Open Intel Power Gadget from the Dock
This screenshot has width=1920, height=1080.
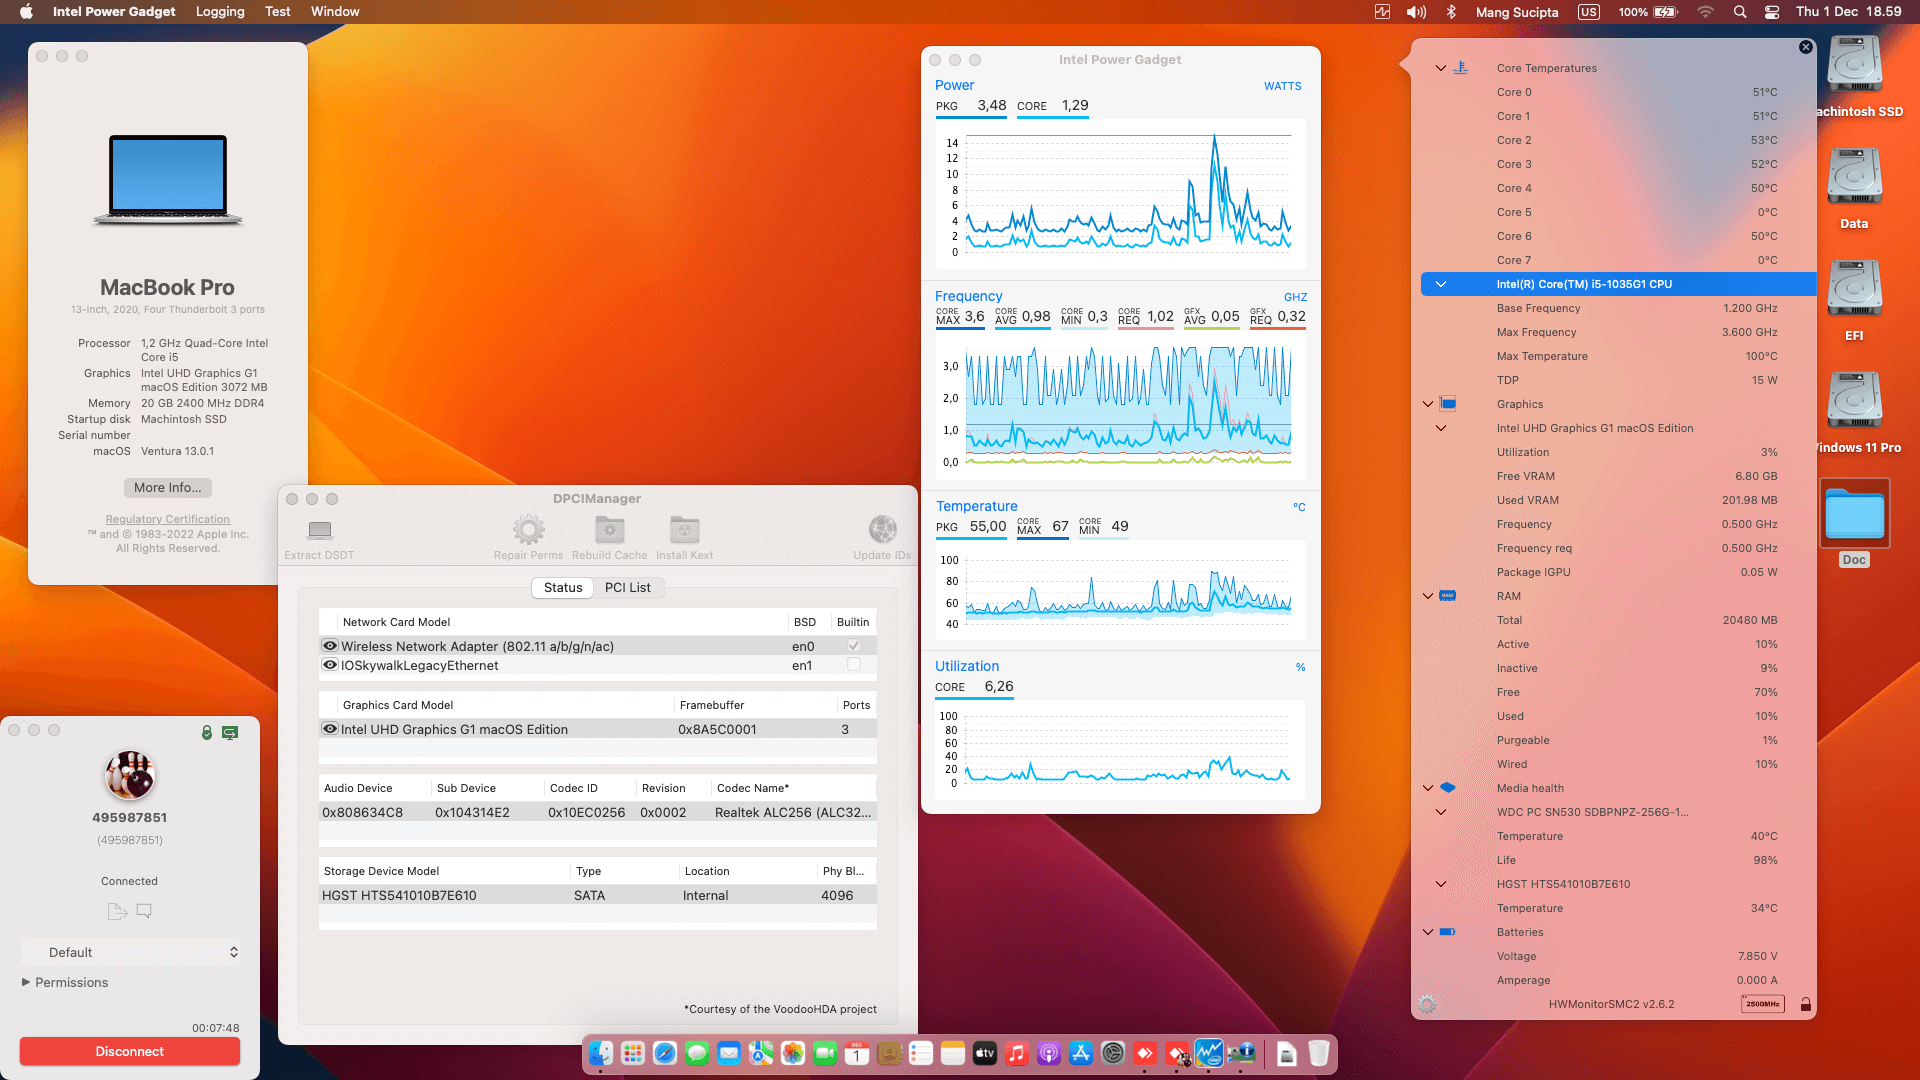coord(1209,1053)
